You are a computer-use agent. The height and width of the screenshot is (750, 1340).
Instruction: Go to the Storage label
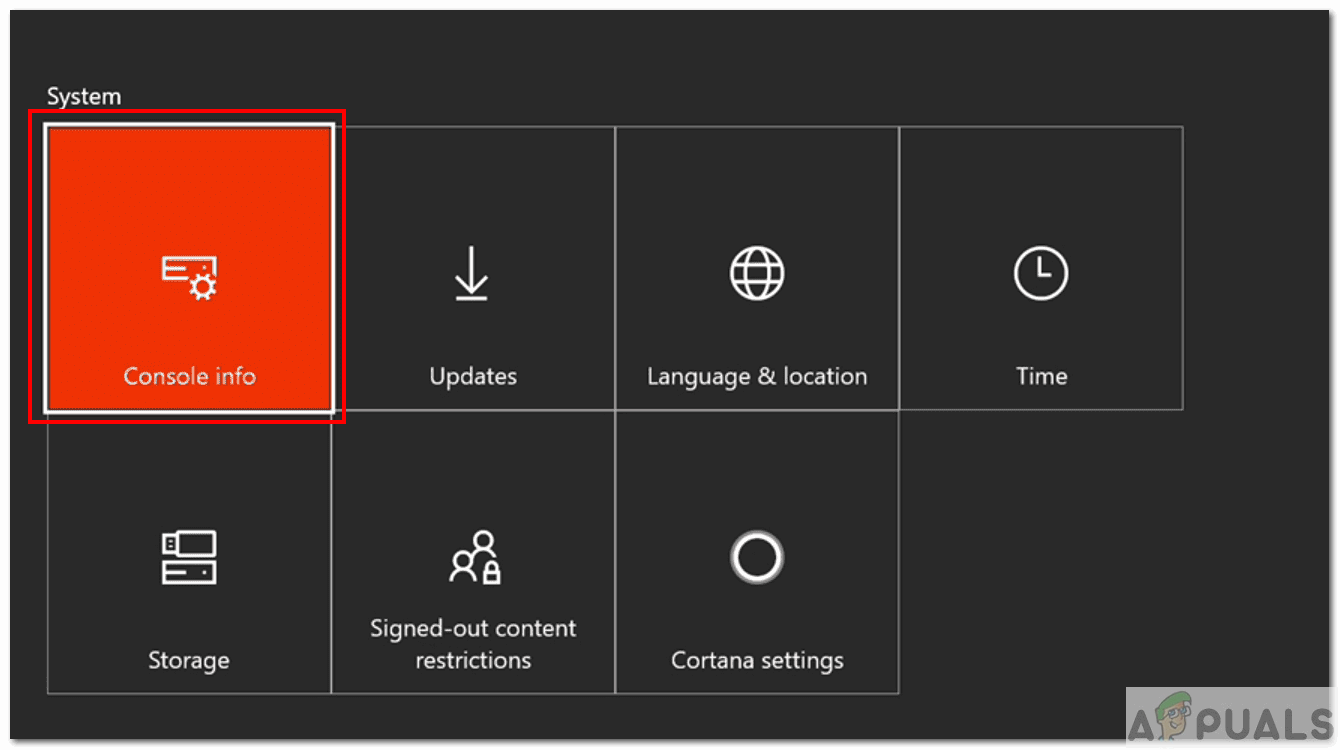(188, 660)
